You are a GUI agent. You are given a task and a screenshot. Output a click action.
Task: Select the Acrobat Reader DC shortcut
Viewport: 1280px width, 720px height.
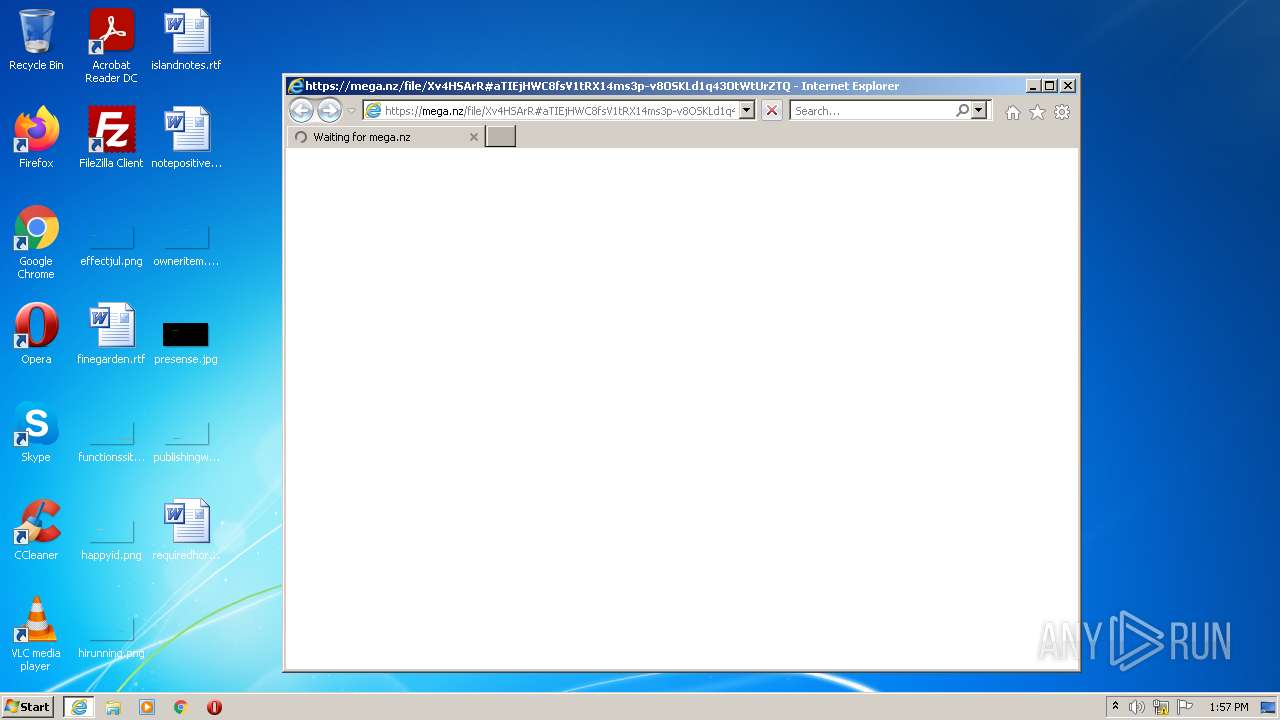point(111,46)
